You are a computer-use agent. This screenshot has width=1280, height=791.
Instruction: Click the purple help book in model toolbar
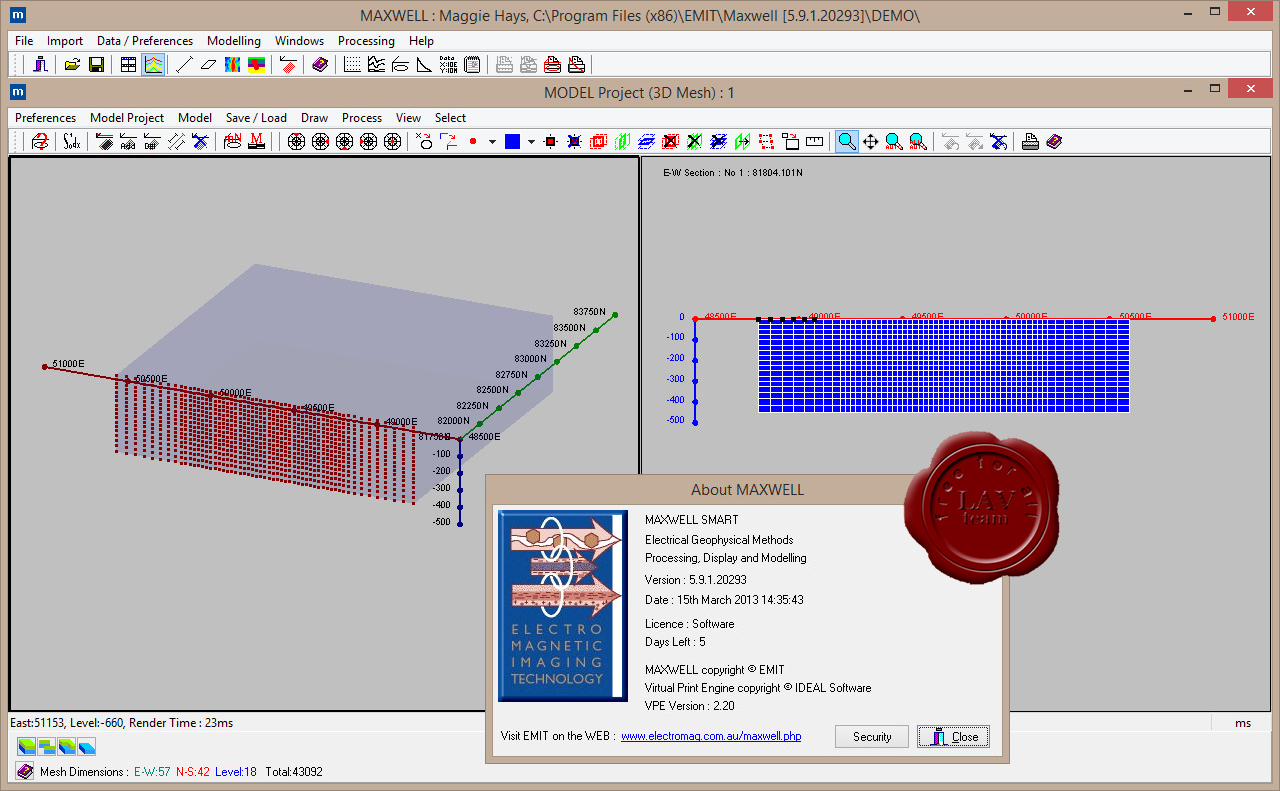[1054, 142]
